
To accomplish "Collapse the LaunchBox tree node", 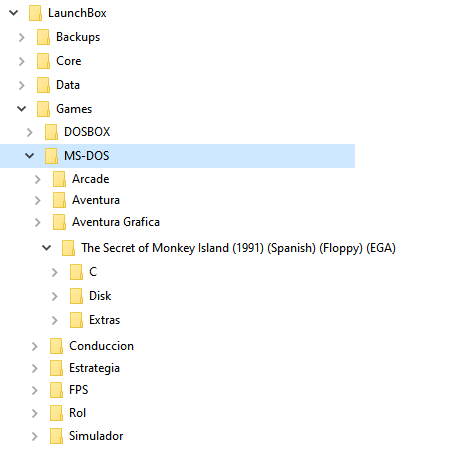I will tap(14, 13).
